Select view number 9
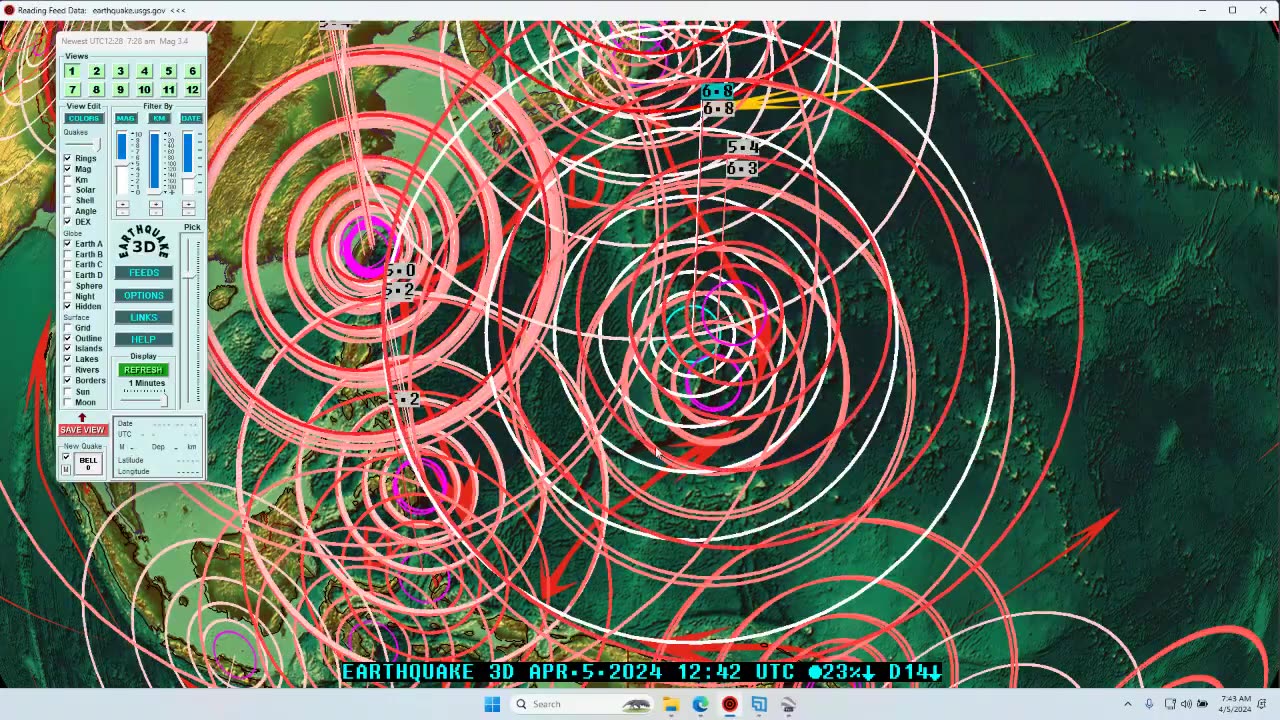Screen dimensions: 1280x720 pos(120,90)
